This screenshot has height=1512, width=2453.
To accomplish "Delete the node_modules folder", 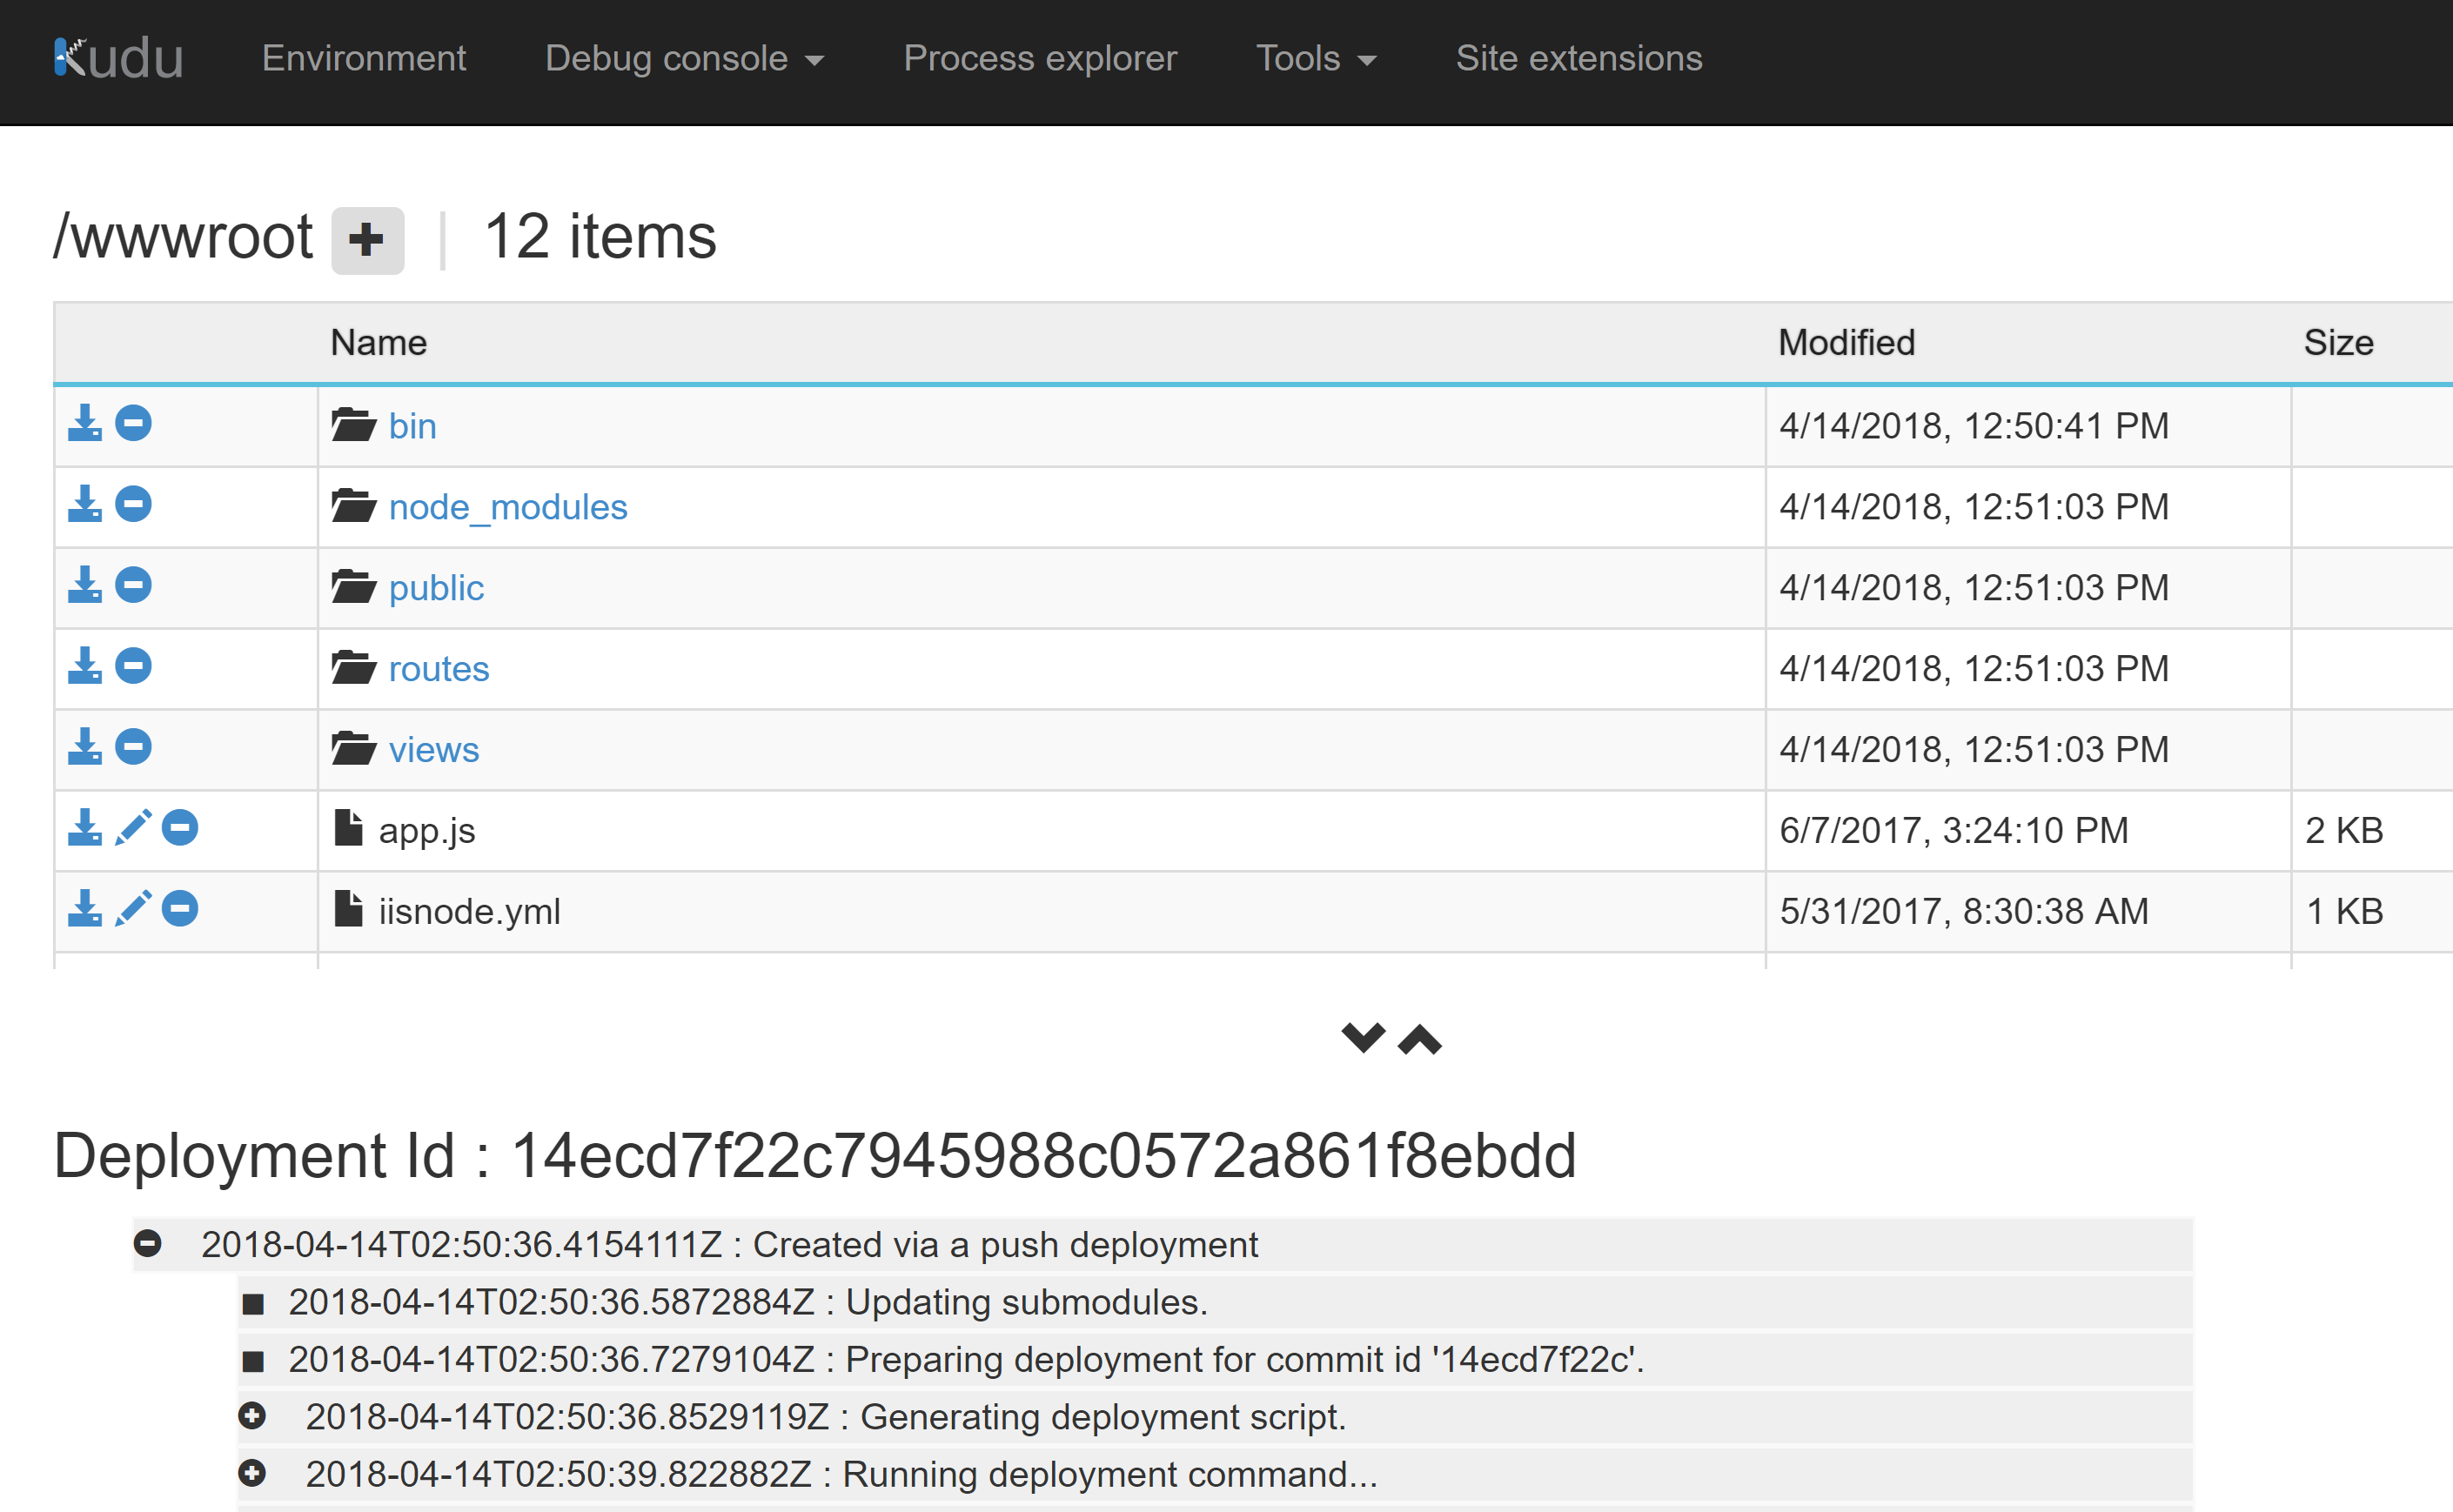I will click(x=133, y=504).
